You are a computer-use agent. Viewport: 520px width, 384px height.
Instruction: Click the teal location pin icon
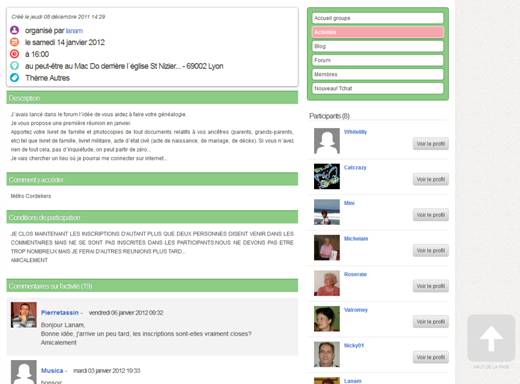tap(14, 66)
